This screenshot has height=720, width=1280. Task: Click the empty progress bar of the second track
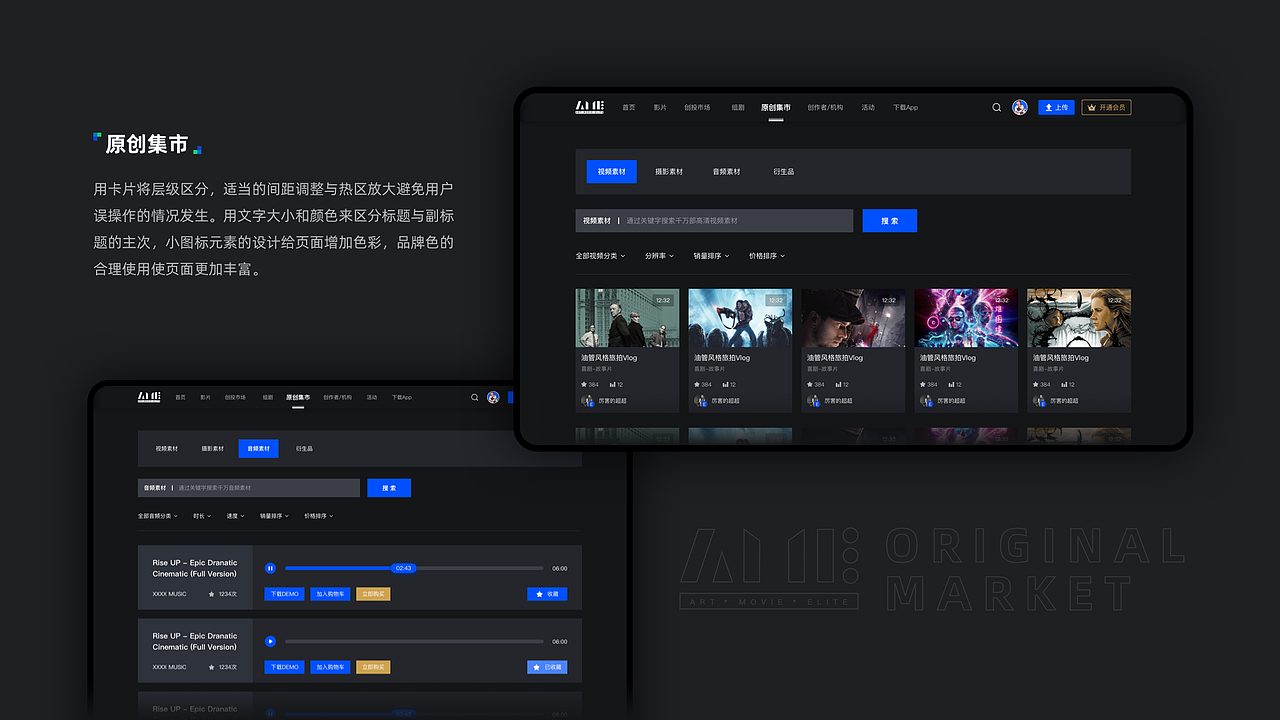(x=414, y=641)
